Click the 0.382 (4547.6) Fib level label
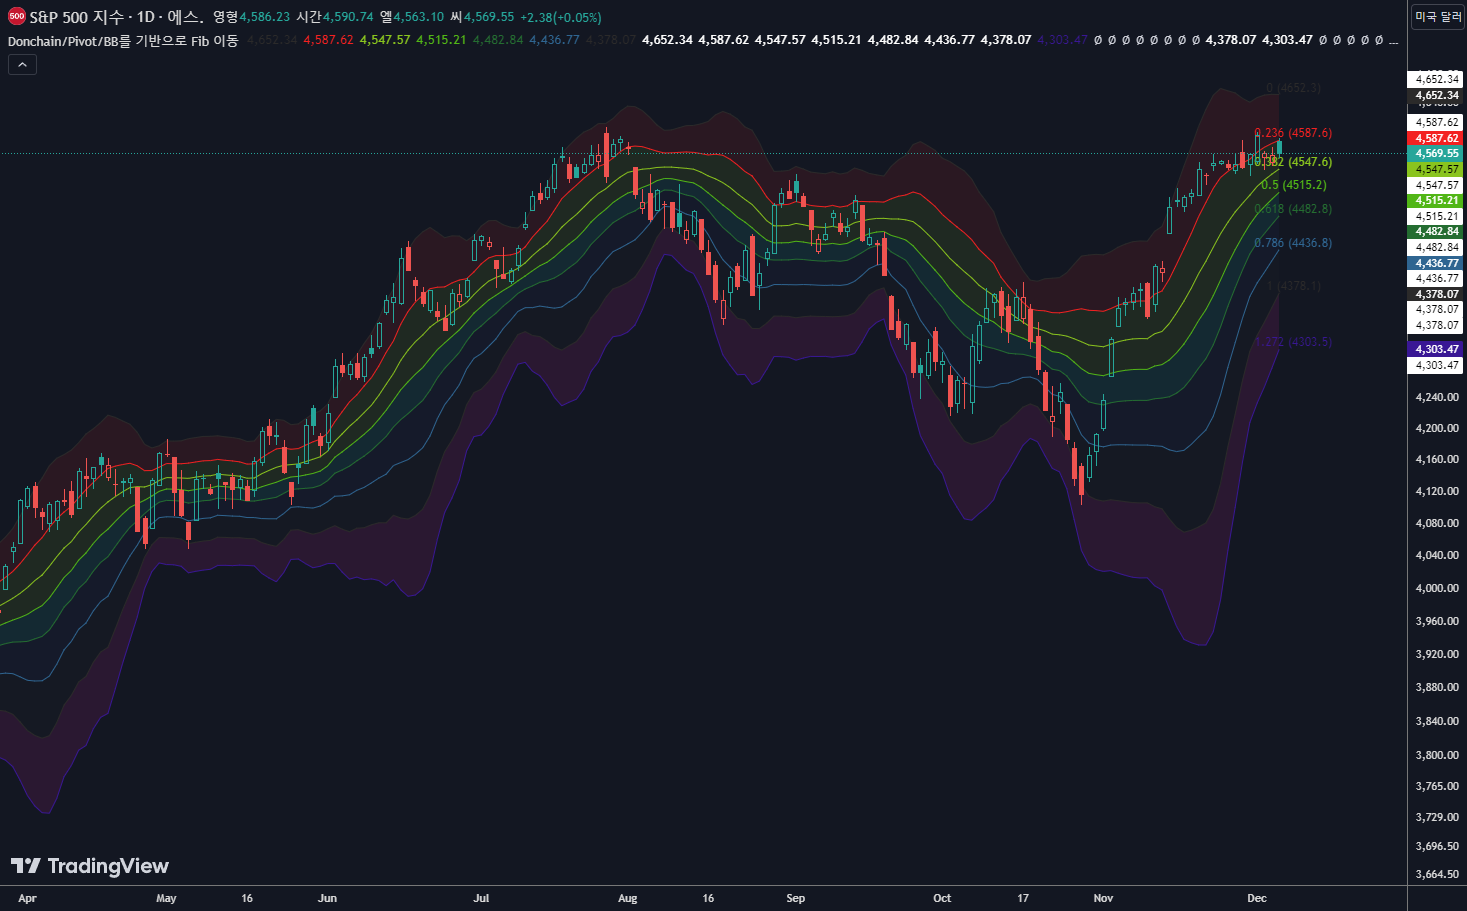The image size is (1467, 911). point(1293,162)
